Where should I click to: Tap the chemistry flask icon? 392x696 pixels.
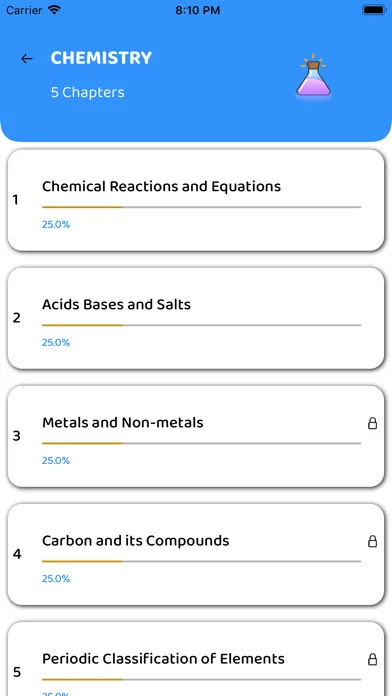pyautogui.click(x=313, y=75)
